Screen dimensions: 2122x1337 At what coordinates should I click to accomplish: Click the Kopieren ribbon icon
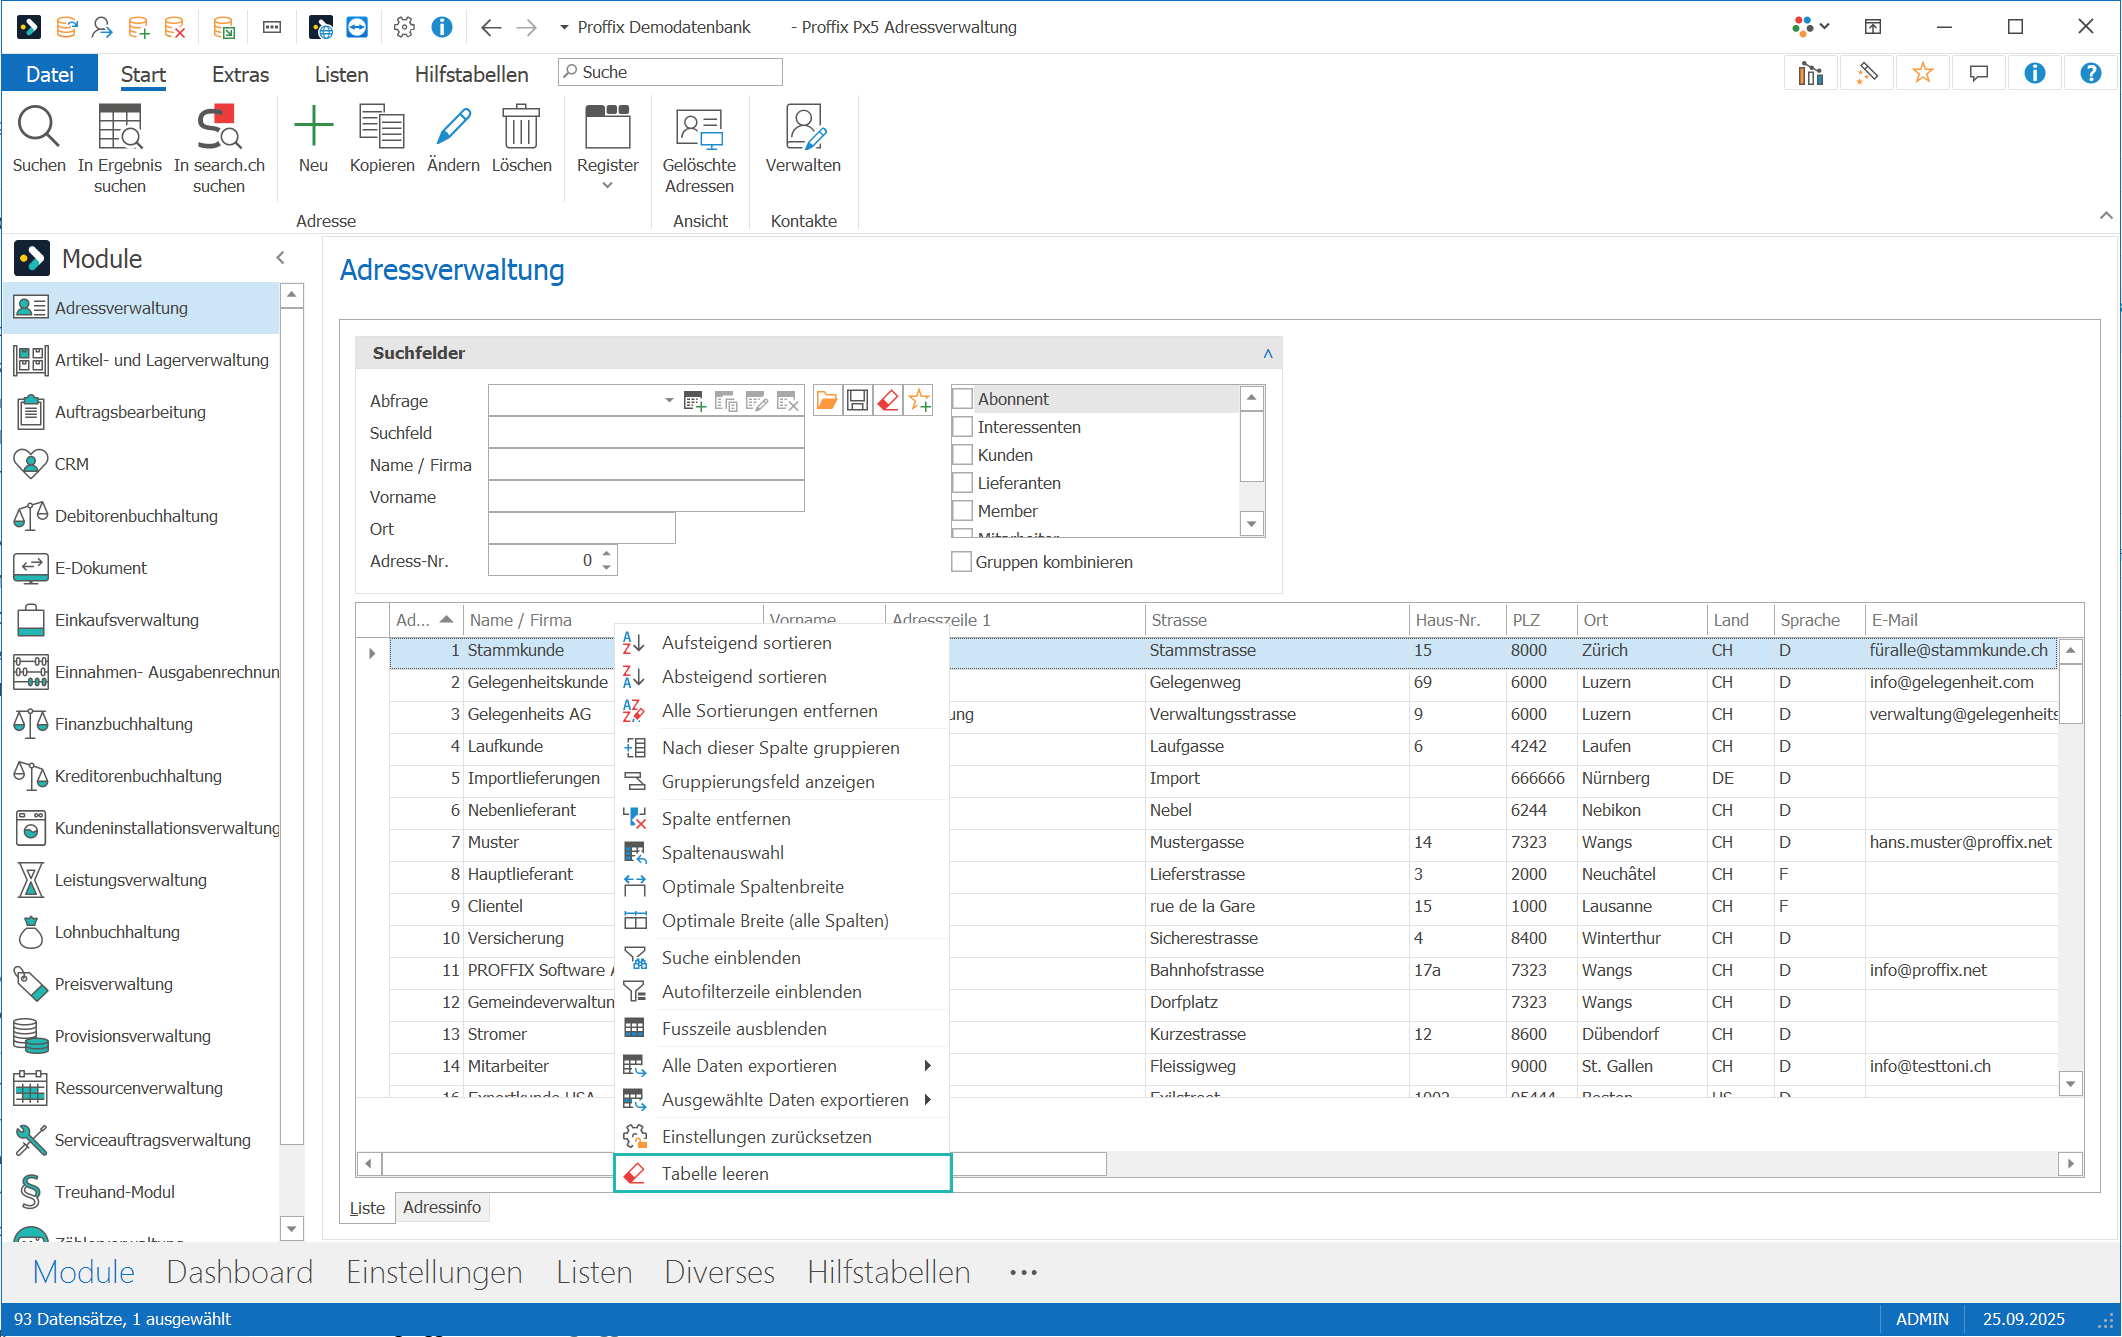tap(382, 128)
